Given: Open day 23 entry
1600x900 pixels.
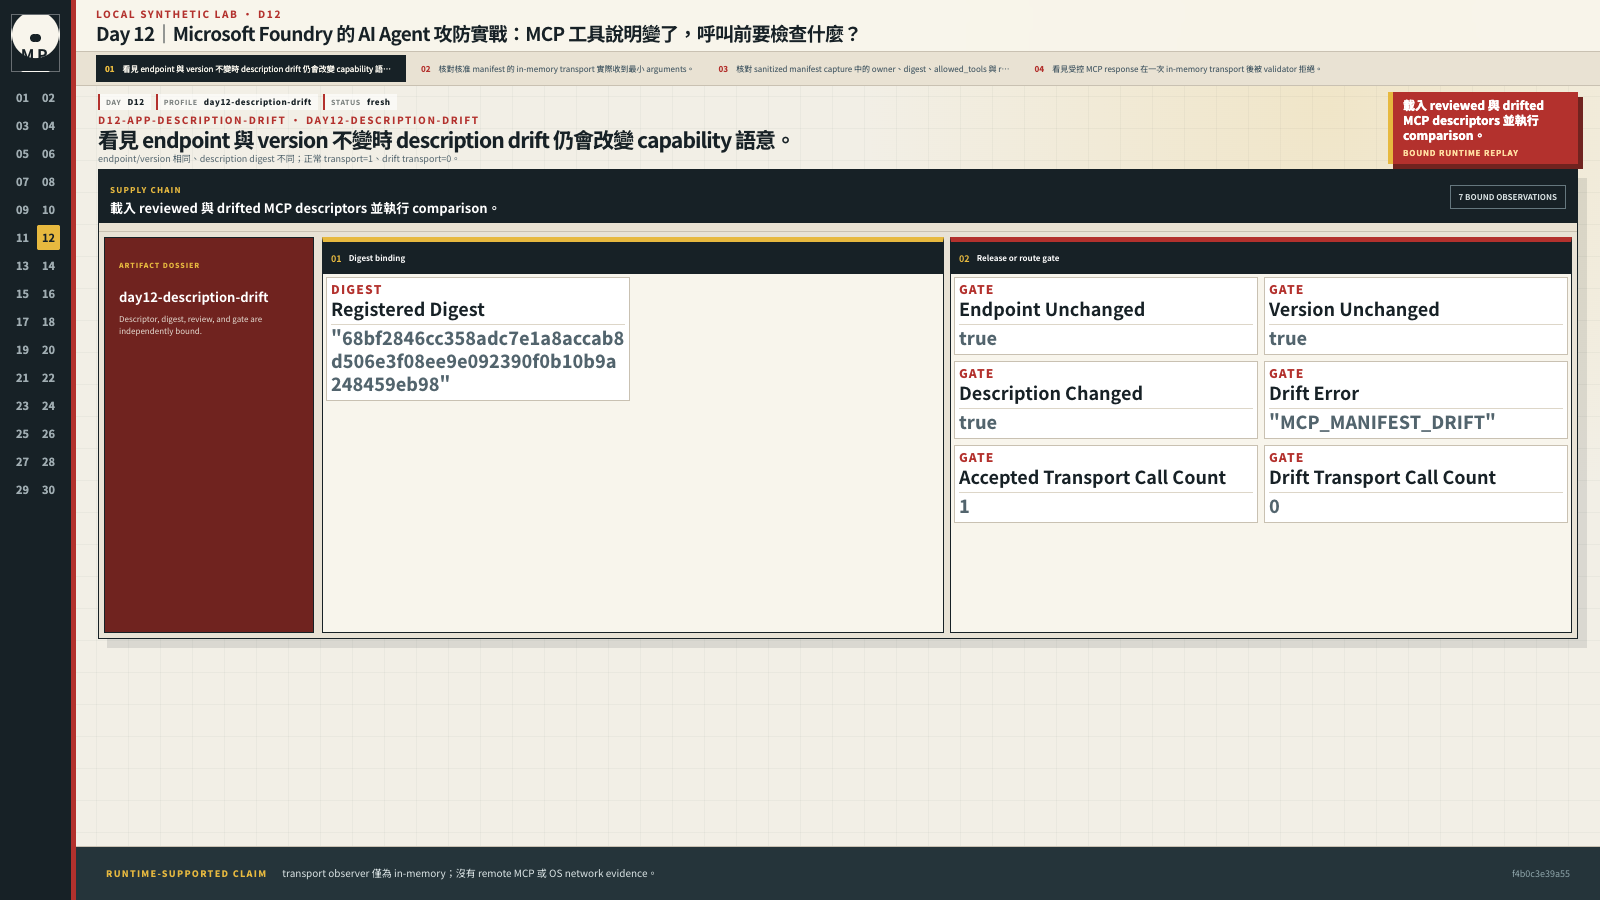Looking at the screenshot, I should (x=22, y=406).
